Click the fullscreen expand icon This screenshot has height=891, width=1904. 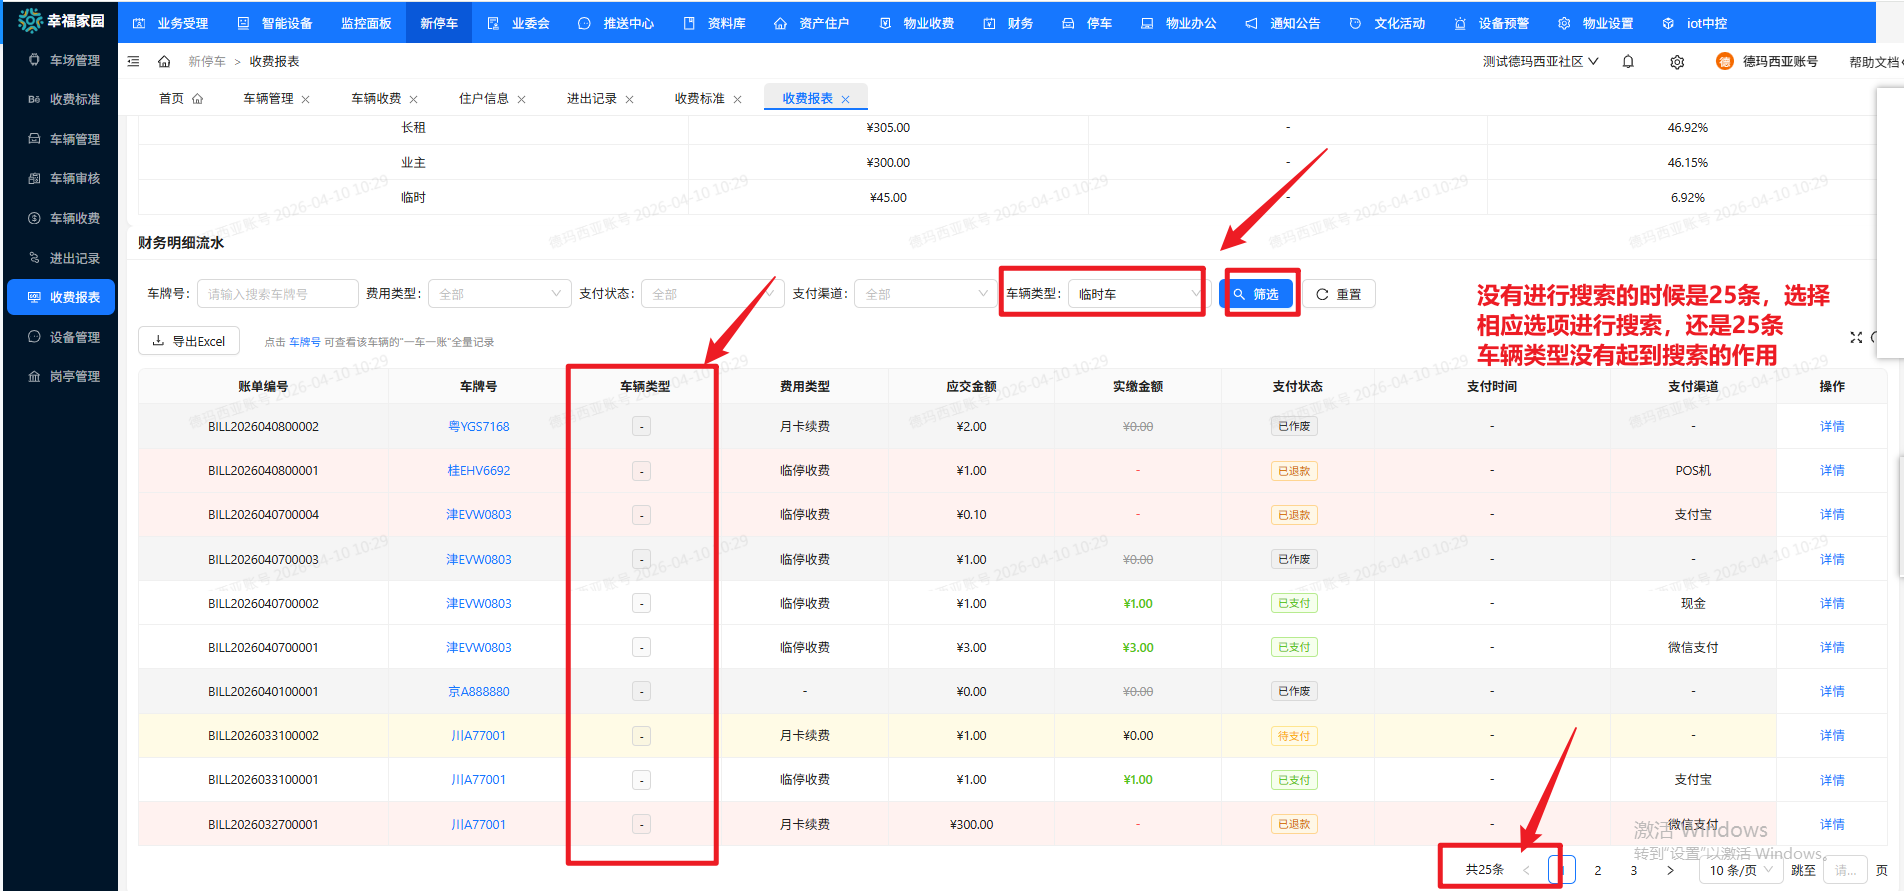[x=1856, y=338]
